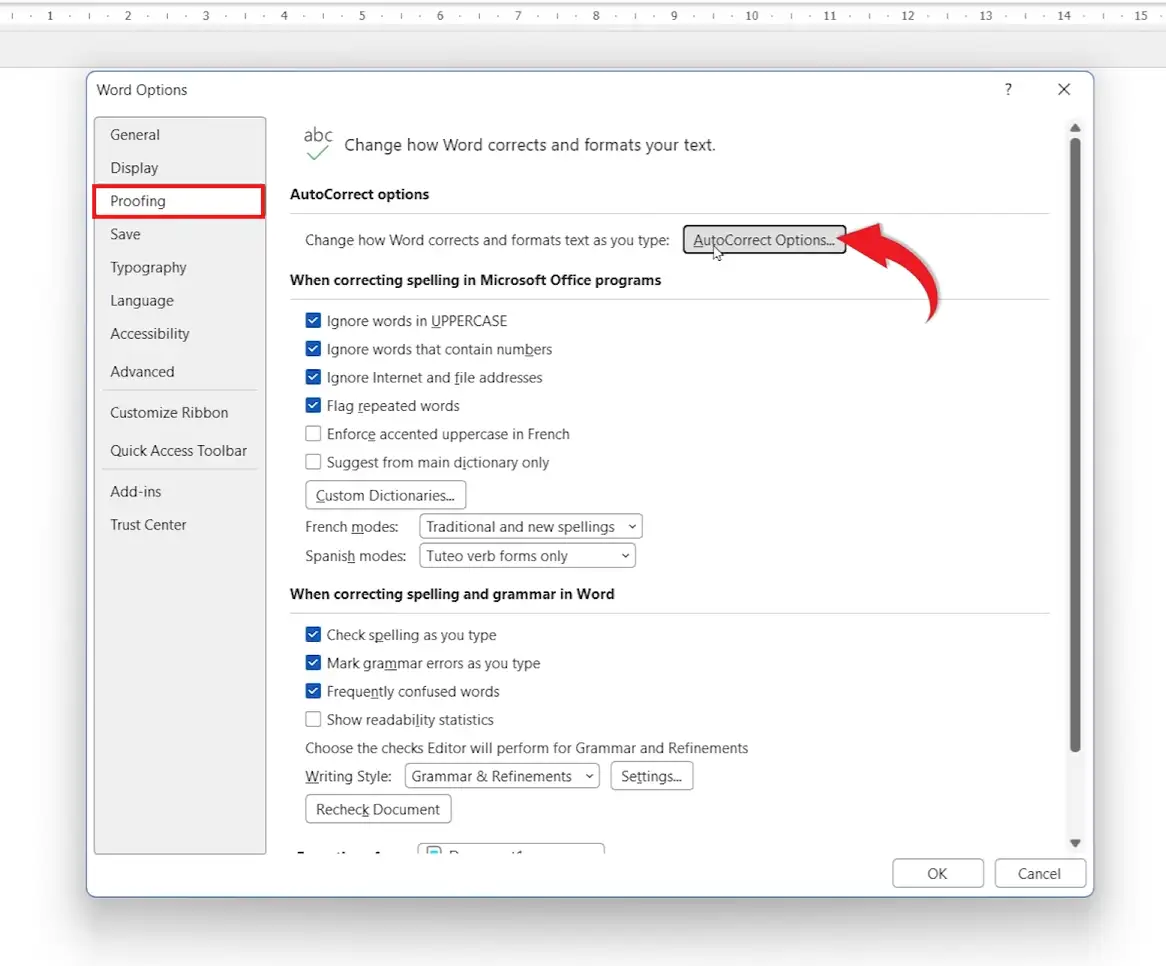Click the 'AutoCorrect options' section heading
The width and height of the screenshot is (1166, 966).
coord(359,194)
